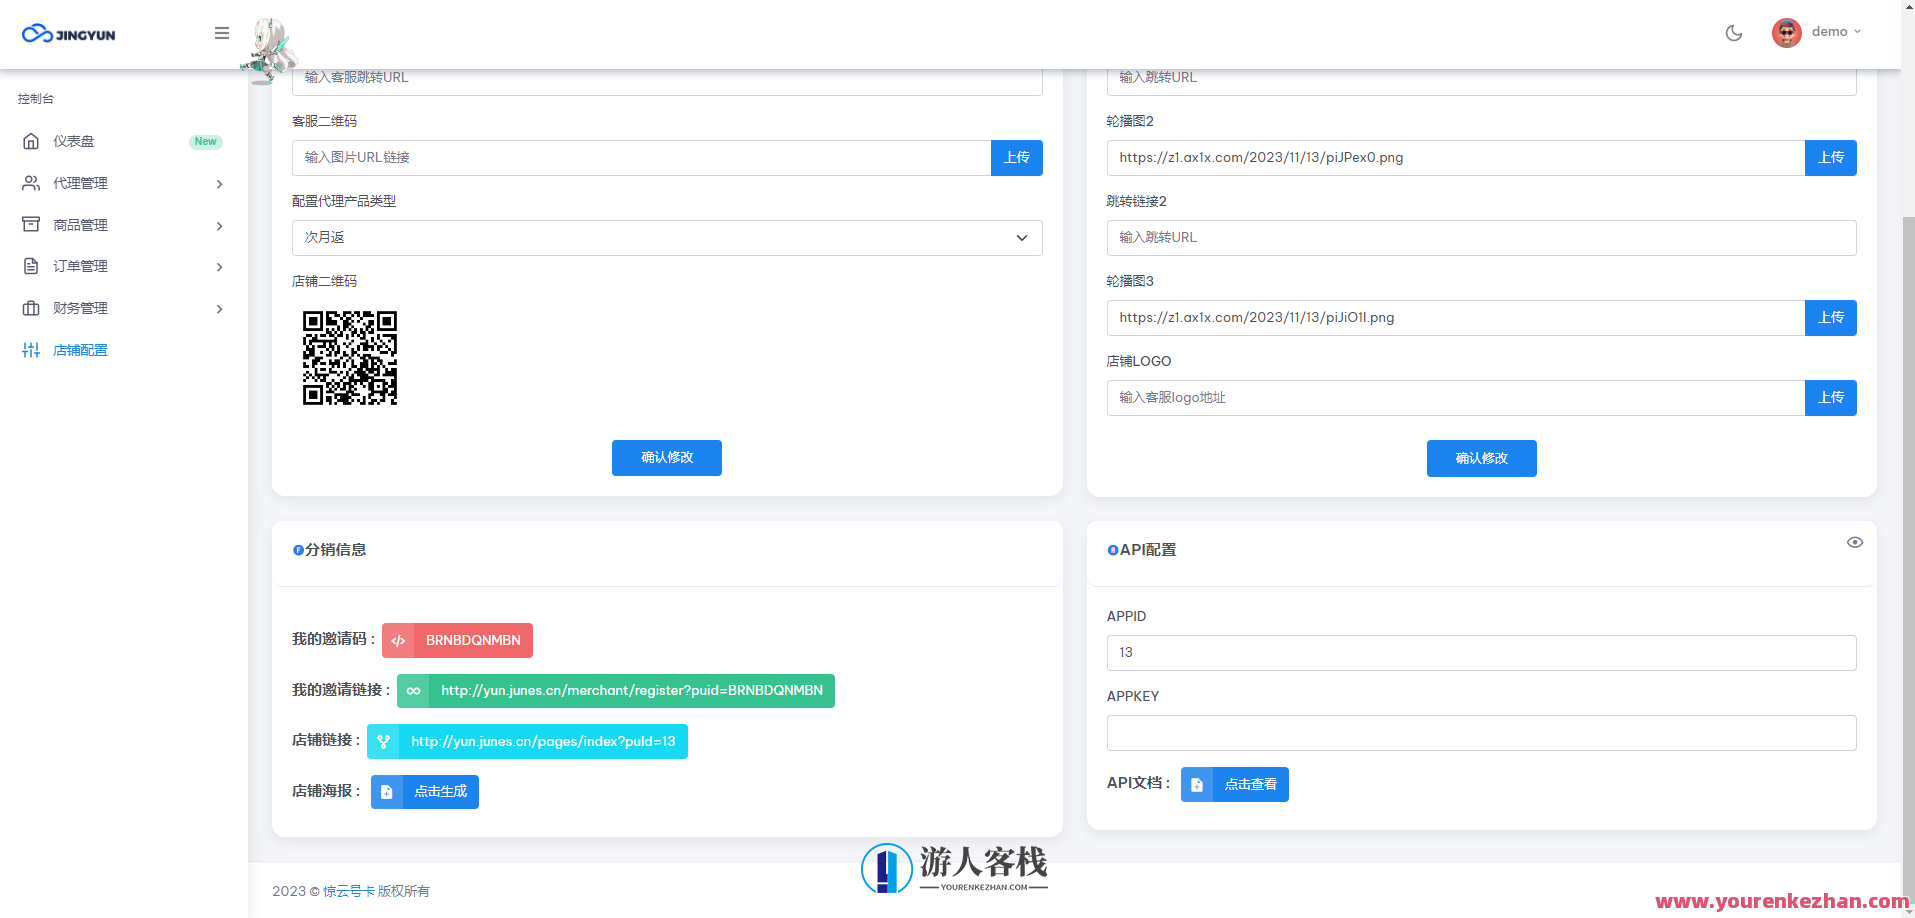Toggle dark mode with the moon icon
Image resolution: width=1915 pixels, height=918 pixels.
[1733, 32]
